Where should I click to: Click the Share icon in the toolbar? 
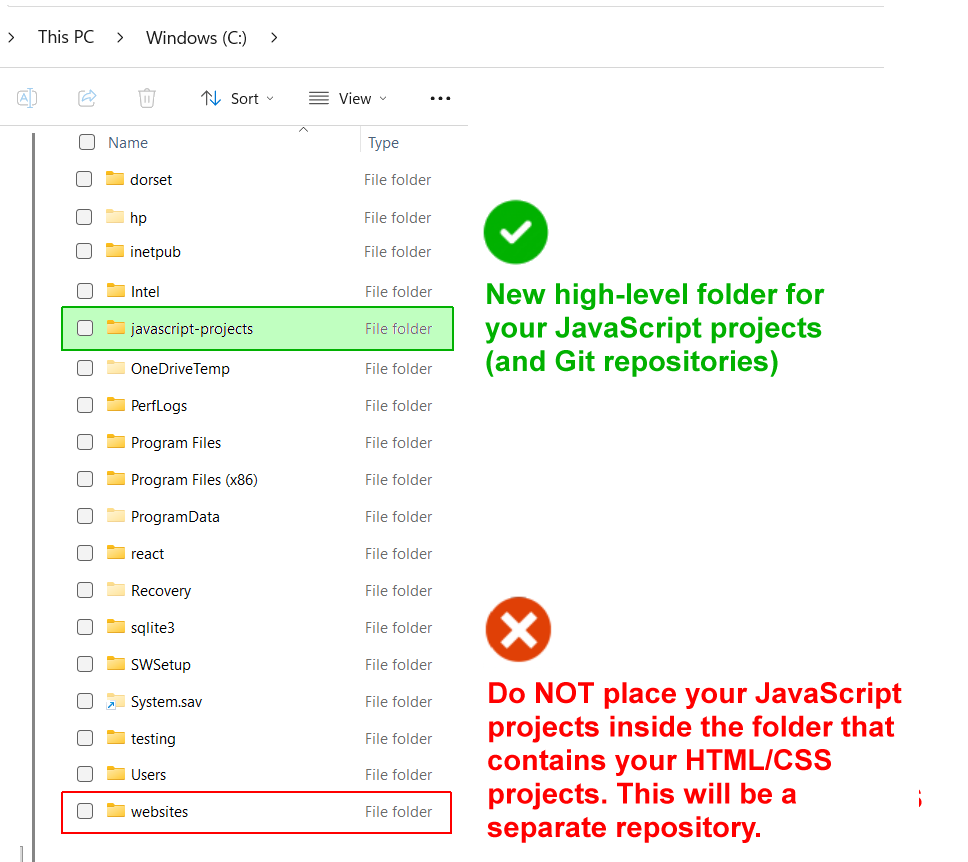coord(87,97)
